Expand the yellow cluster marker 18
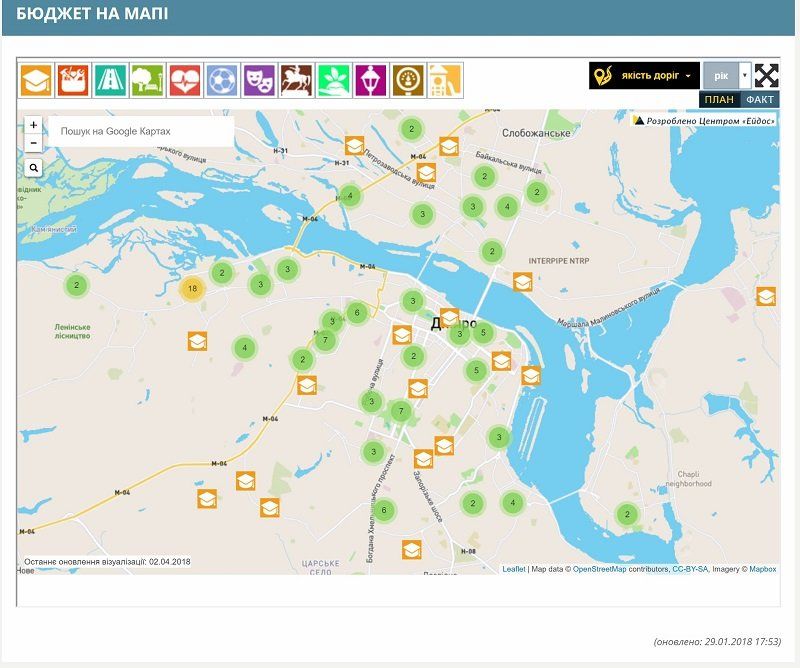 click(192, 289)
